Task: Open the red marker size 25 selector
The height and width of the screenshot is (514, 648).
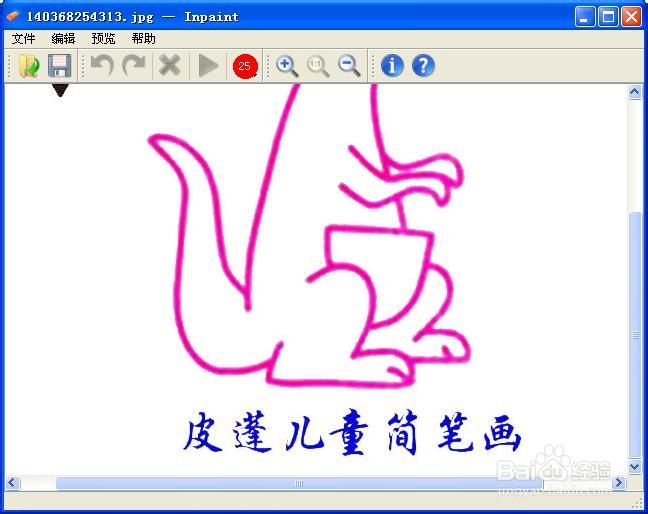Action: click(245, 66)
